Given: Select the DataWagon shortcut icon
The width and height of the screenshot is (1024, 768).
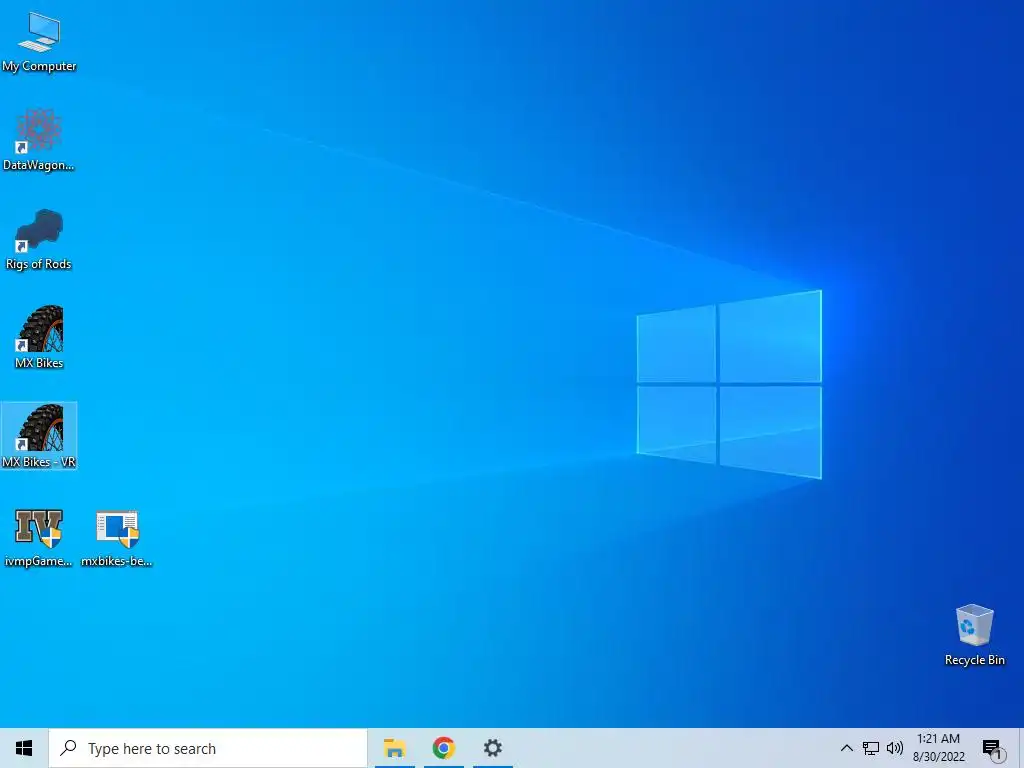Looking at the screenshot, I should [x=39, y=140].
